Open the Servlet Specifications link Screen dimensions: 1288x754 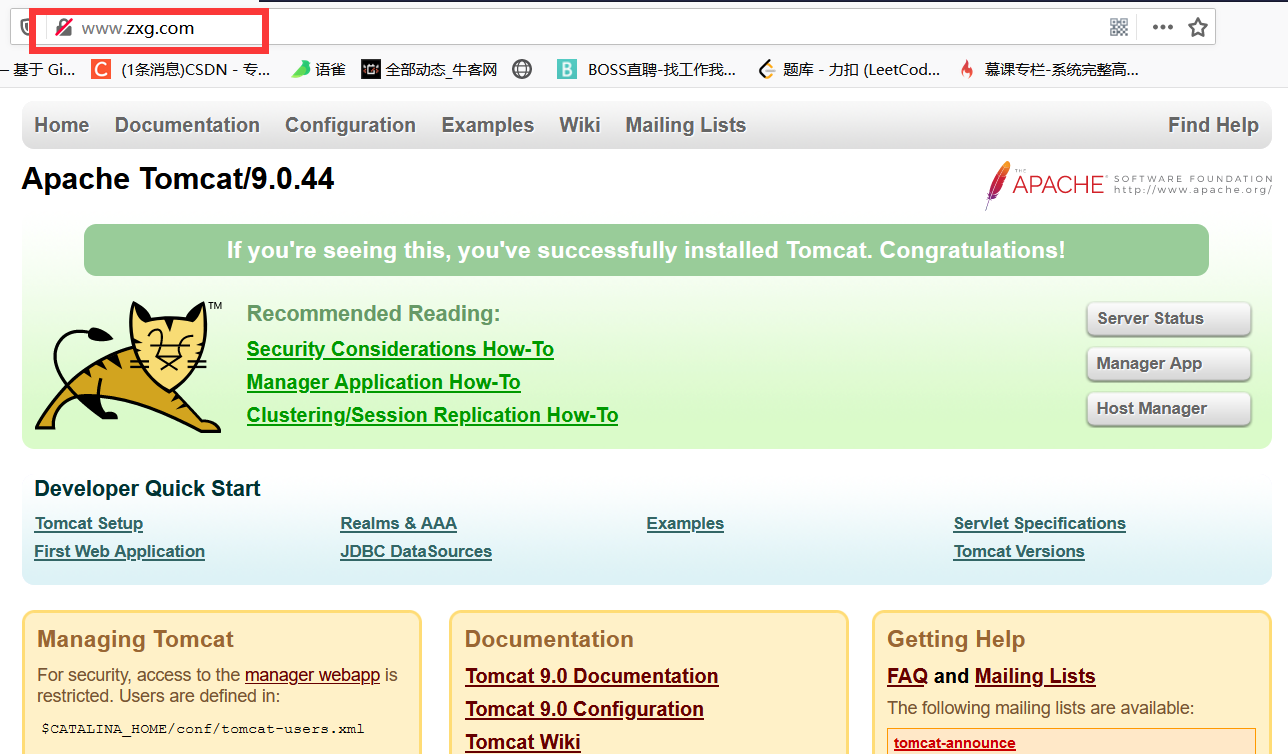[x=1040, y=523]
